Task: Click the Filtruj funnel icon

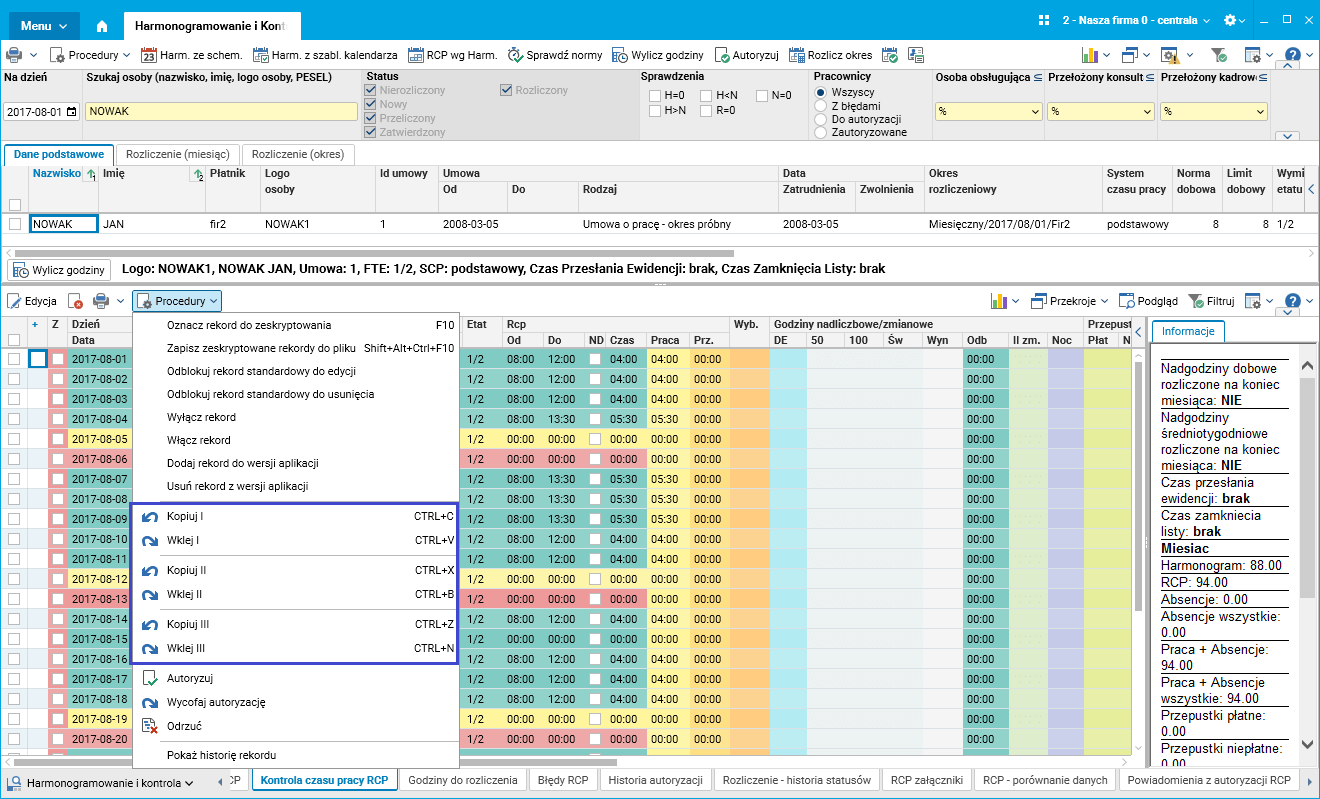Action: click(x=1196, y=301)
